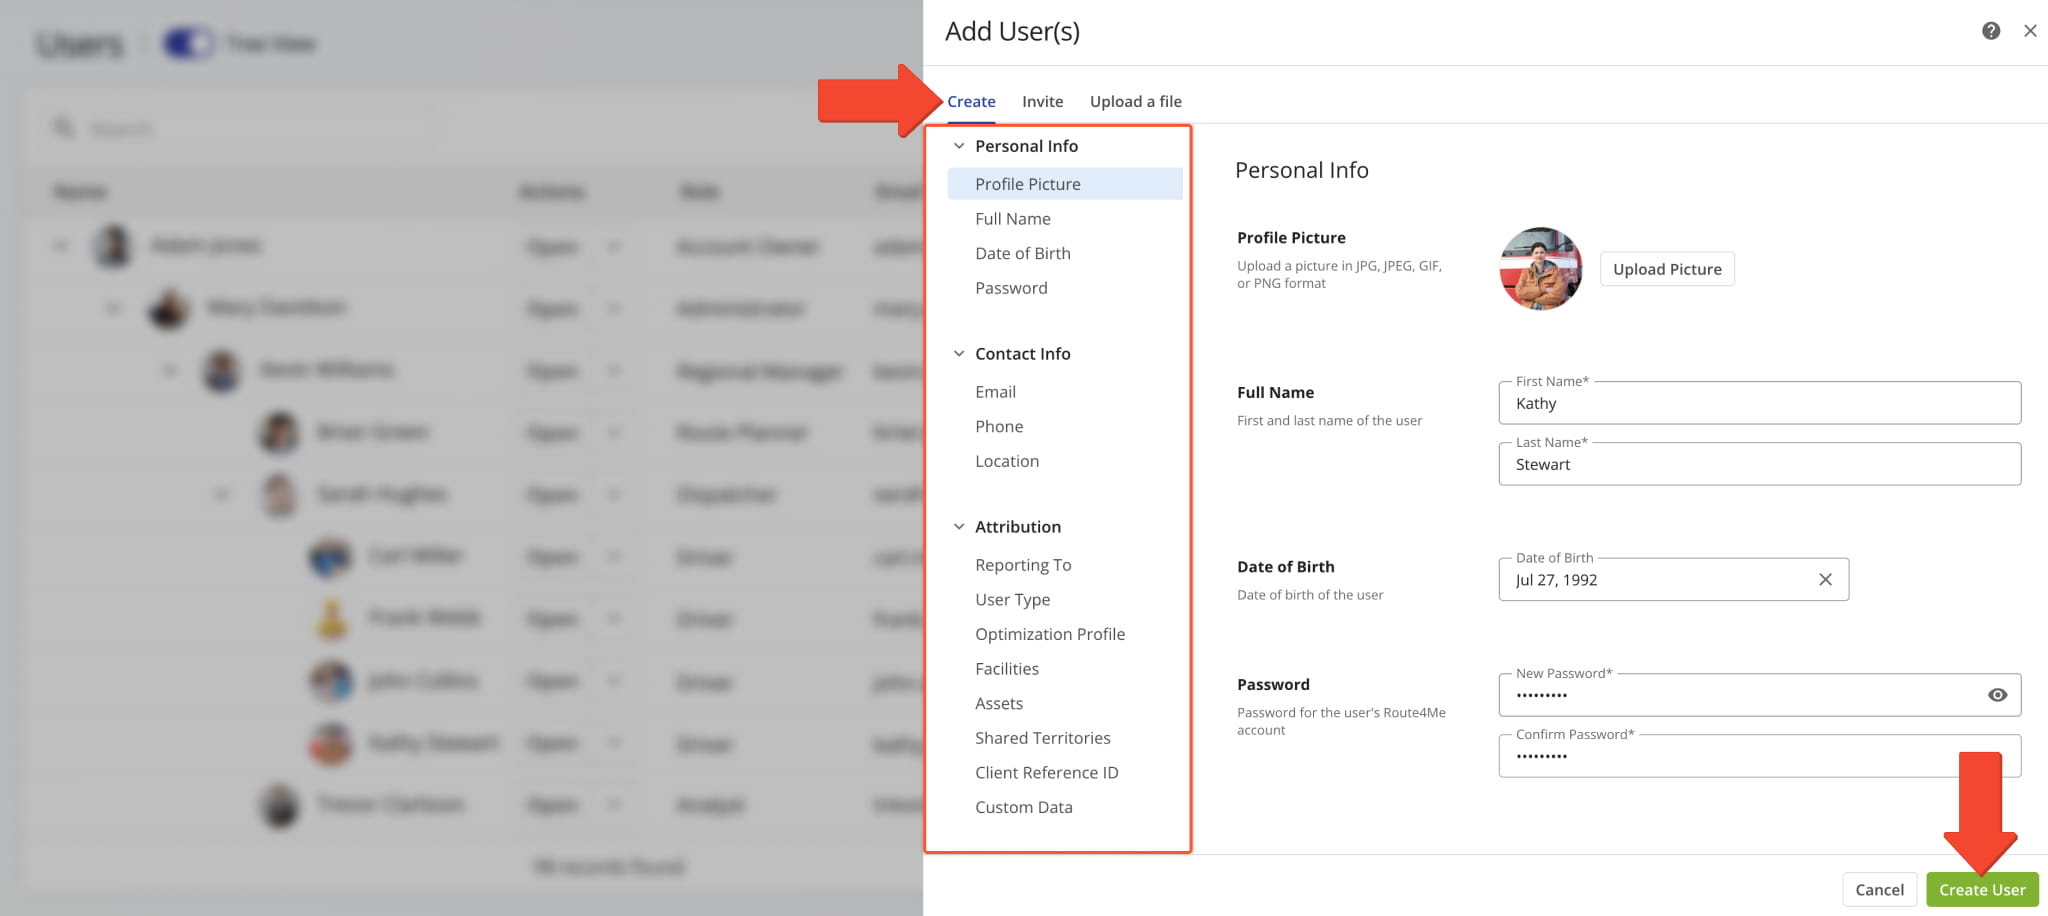Clear the Date of Birth value

[1825, 580]
